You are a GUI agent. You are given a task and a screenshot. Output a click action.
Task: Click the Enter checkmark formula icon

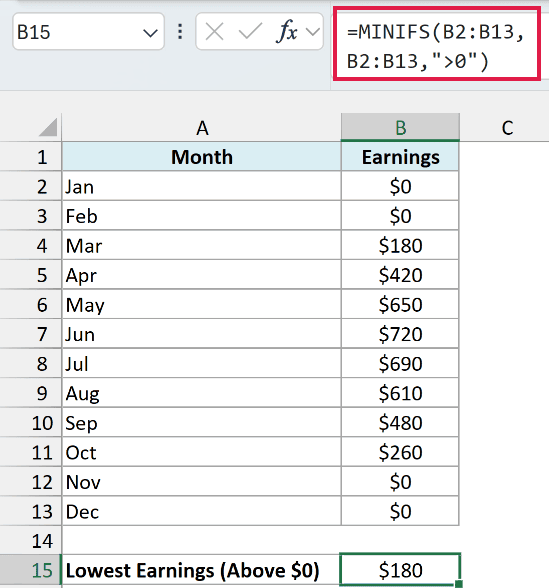click(x=250, y=32)
